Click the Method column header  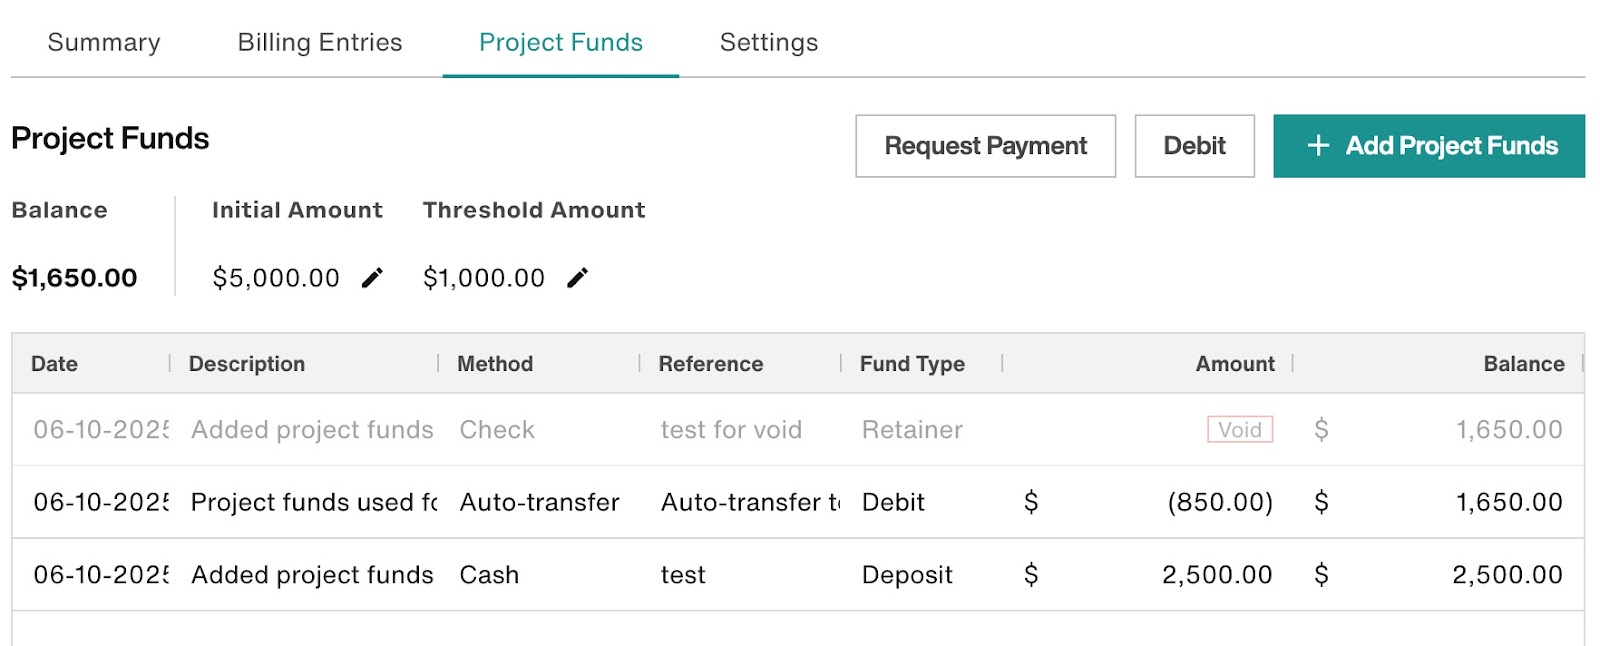pos(495,364)
